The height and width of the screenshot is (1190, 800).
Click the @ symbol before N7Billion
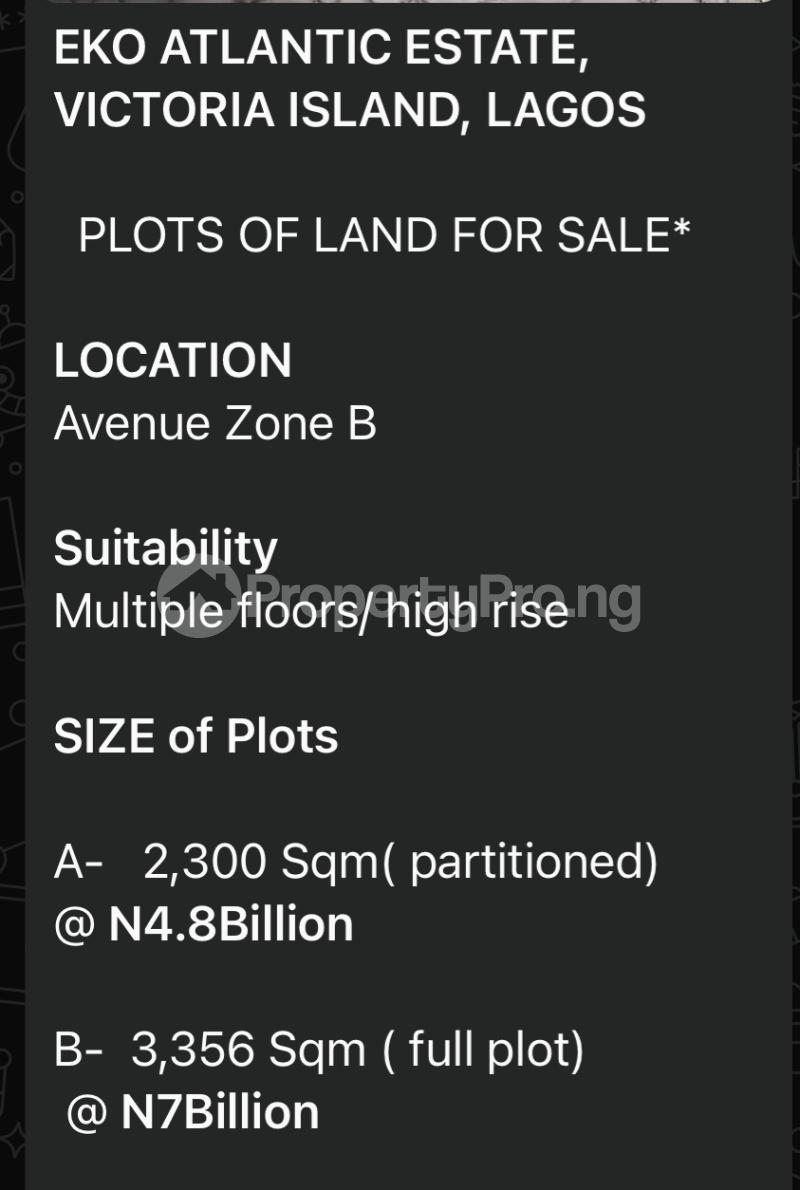click(87, 1113)
